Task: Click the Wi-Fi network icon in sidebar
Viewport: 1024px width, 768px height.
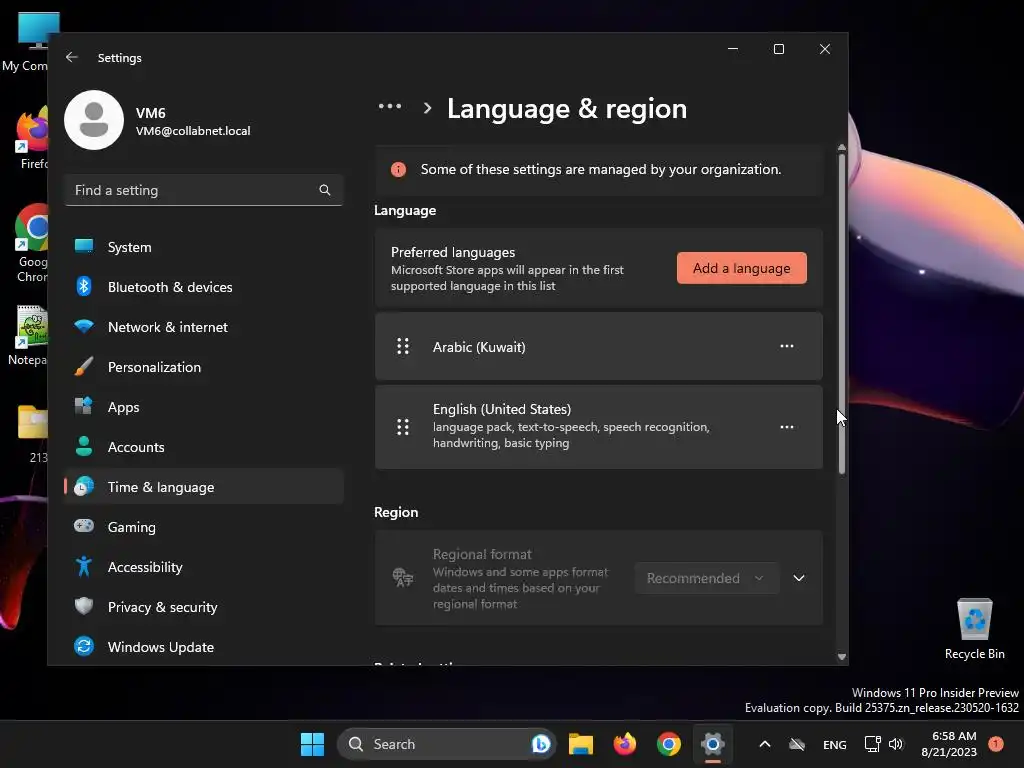Action: point(84,326)
